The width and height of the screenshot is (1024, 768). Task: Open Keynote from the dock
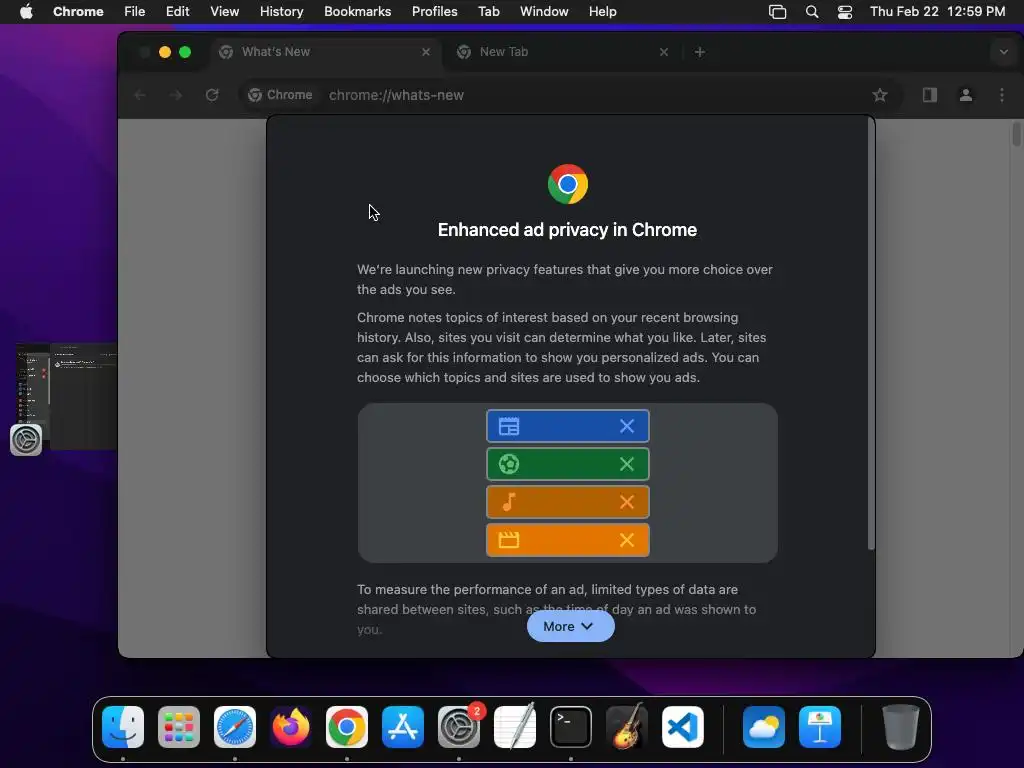(x=820, y=727)
